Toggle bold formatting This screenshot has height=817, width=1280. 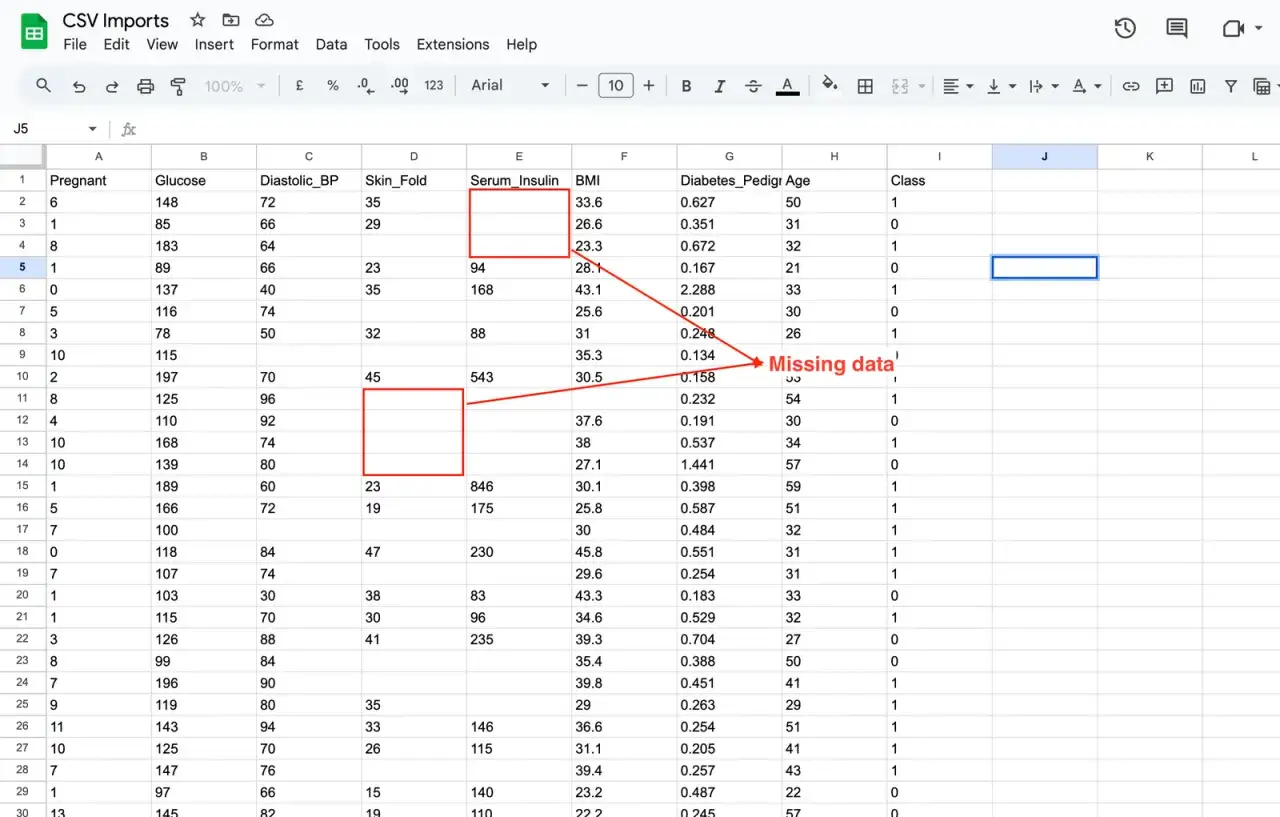687,86
